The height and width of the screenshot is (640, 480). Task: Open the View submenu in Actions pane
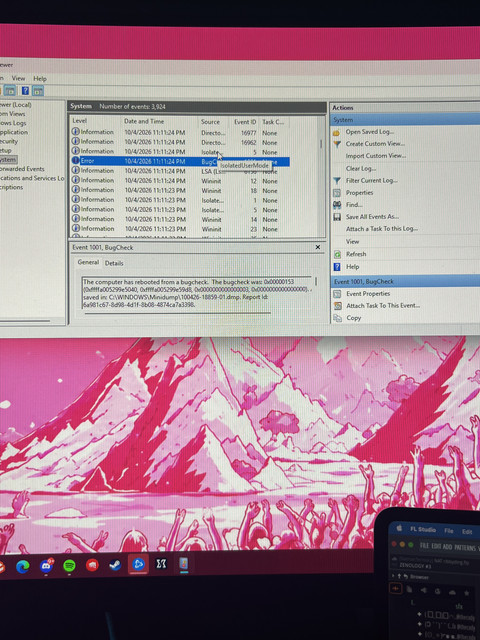click(x=353, y=242)
